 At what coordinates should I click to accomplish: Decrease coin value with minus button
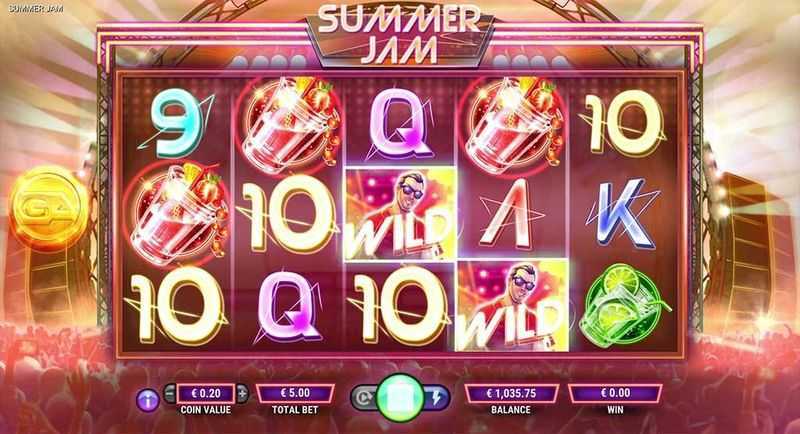pyautogui.click(x=170, y=394)
